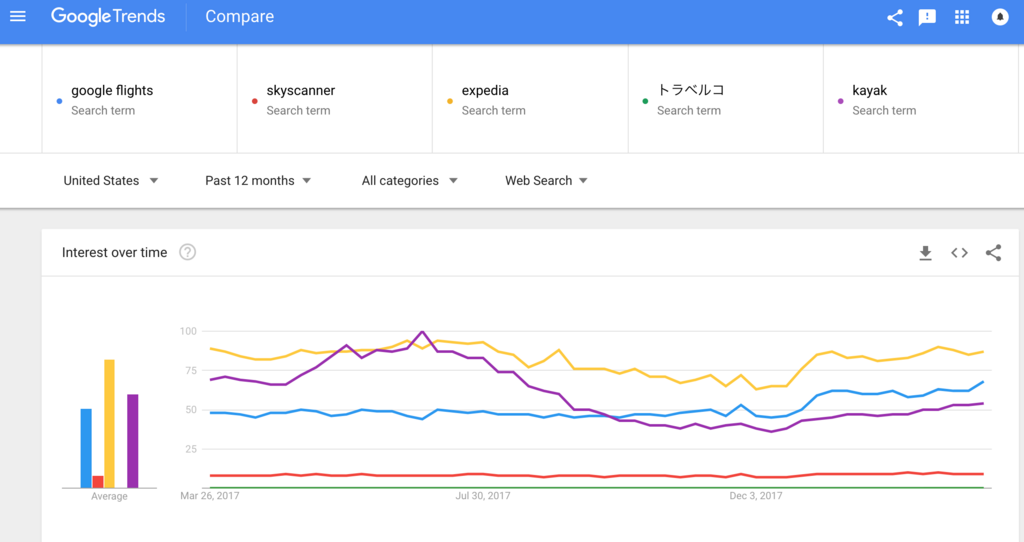Open the Interest over time help icon

(x=187, y=252)
